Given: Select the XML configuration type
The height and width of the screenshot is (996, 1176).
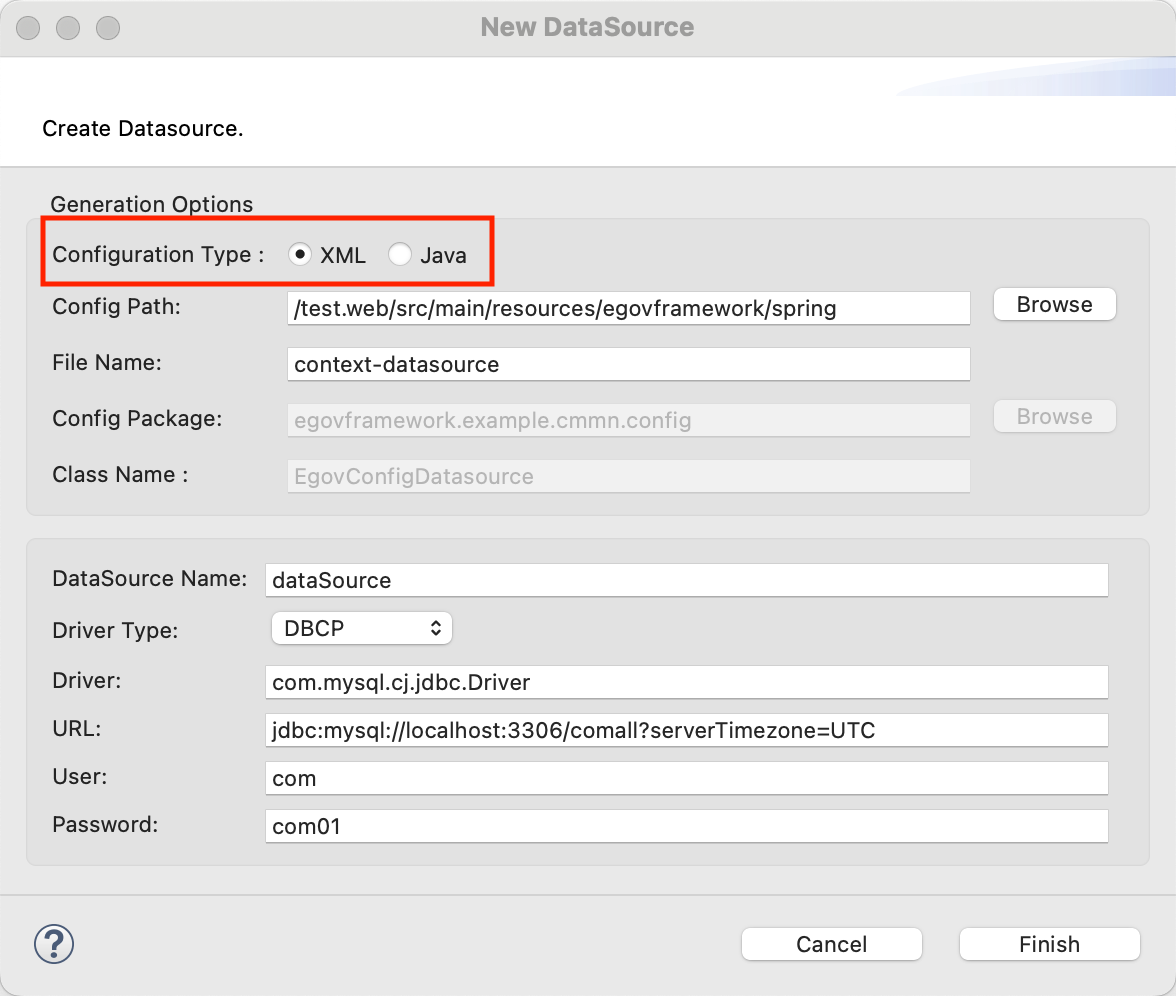Looking at the screenshot, I should 299,255.
